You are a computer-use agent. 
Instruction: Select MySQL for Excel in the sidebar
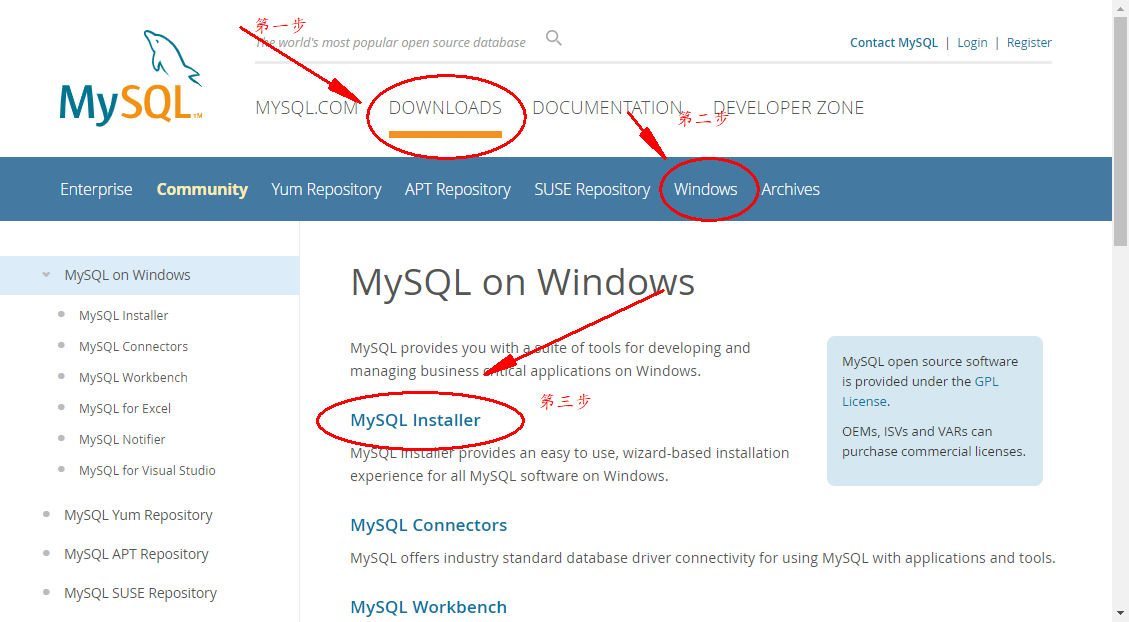[124, 408]
